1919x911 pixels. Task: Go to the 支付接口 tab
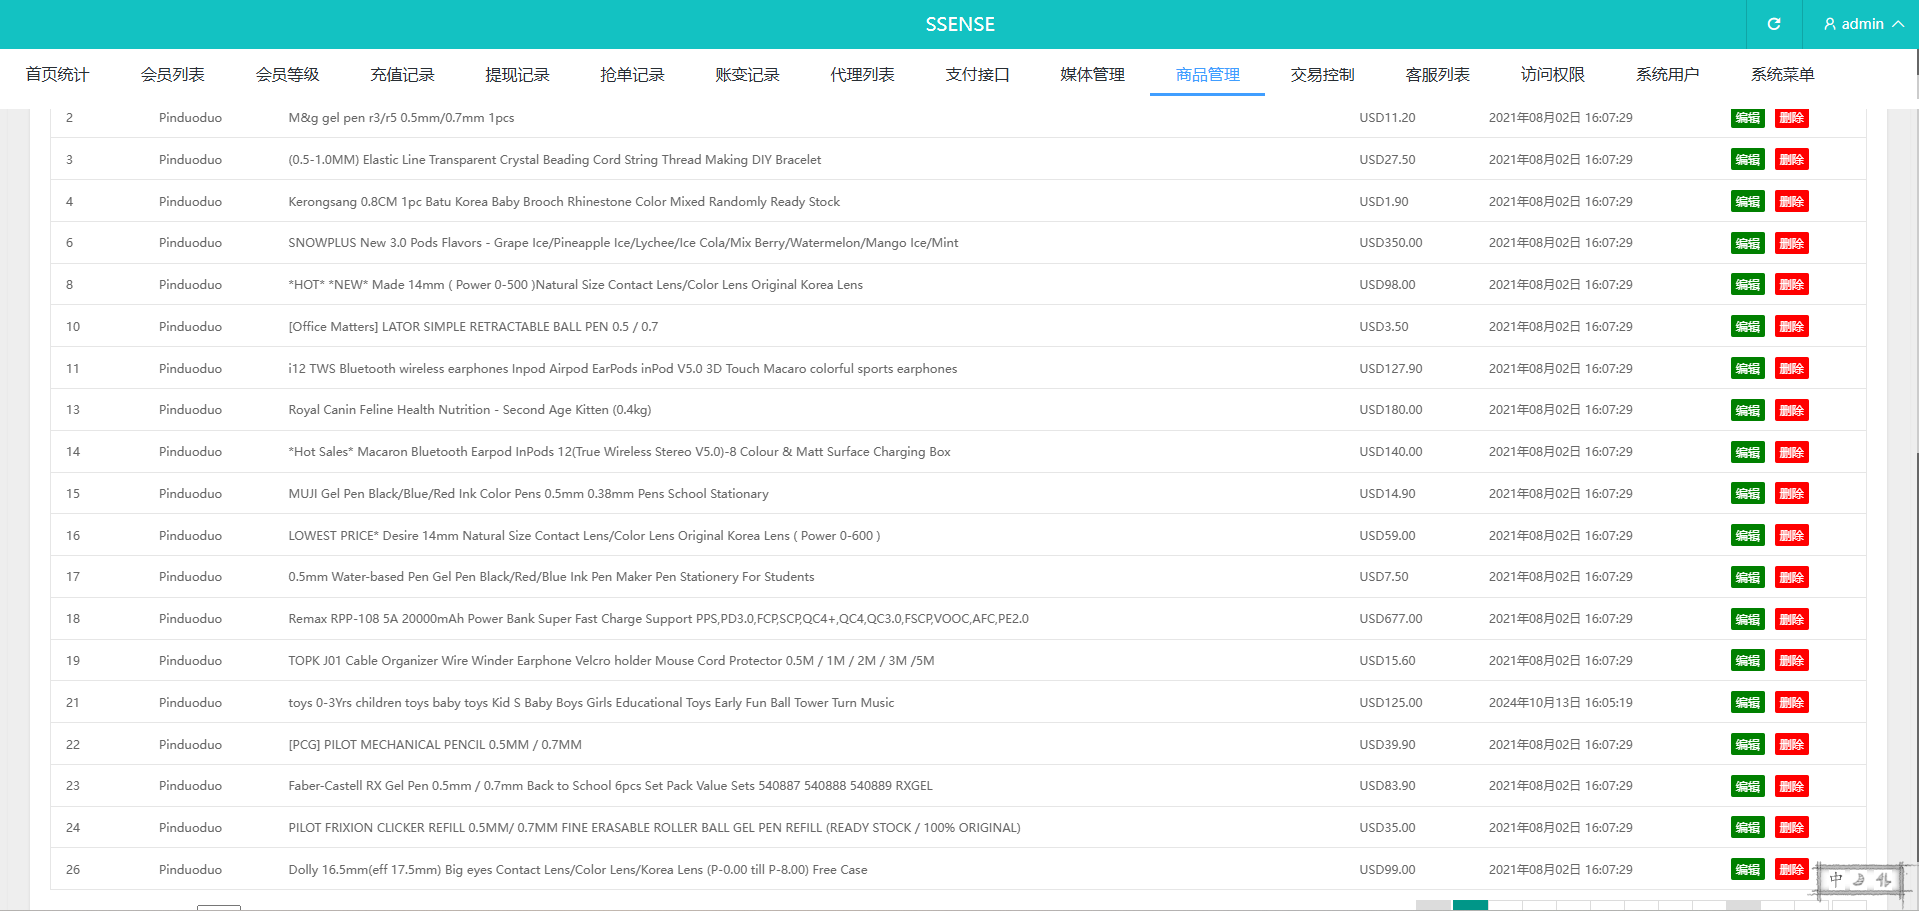977,74
